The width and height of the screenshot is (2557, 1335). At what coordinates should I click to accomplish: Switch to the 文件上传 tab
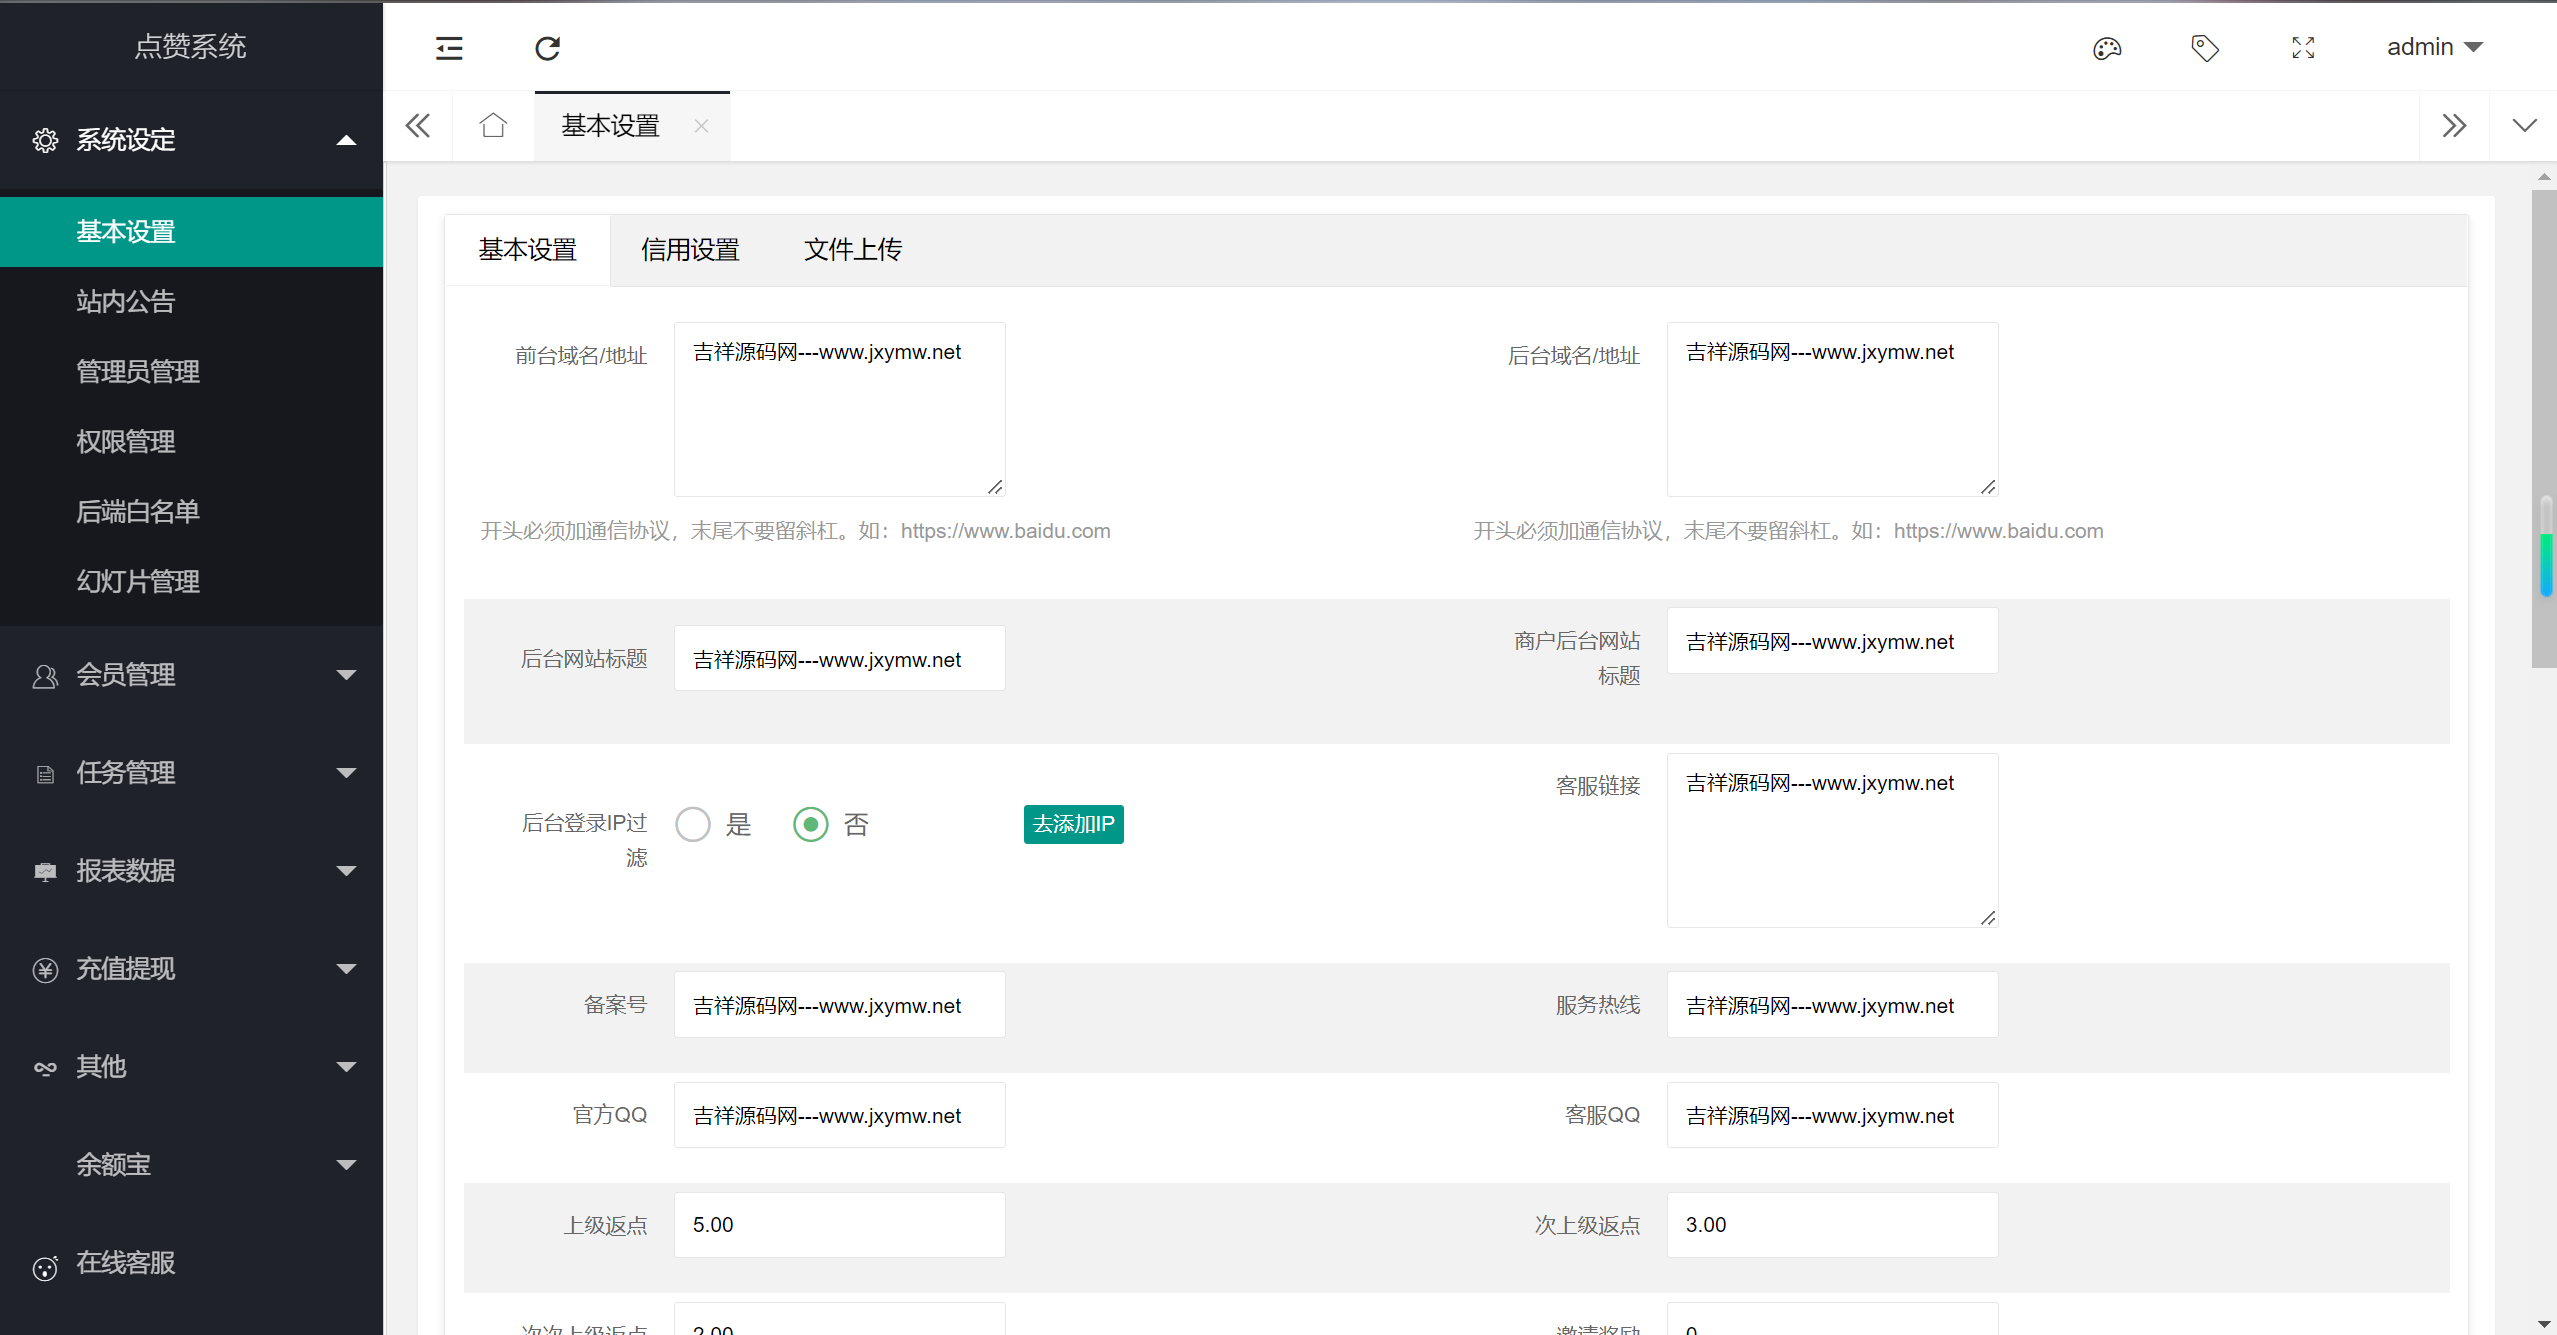(853, 250)
